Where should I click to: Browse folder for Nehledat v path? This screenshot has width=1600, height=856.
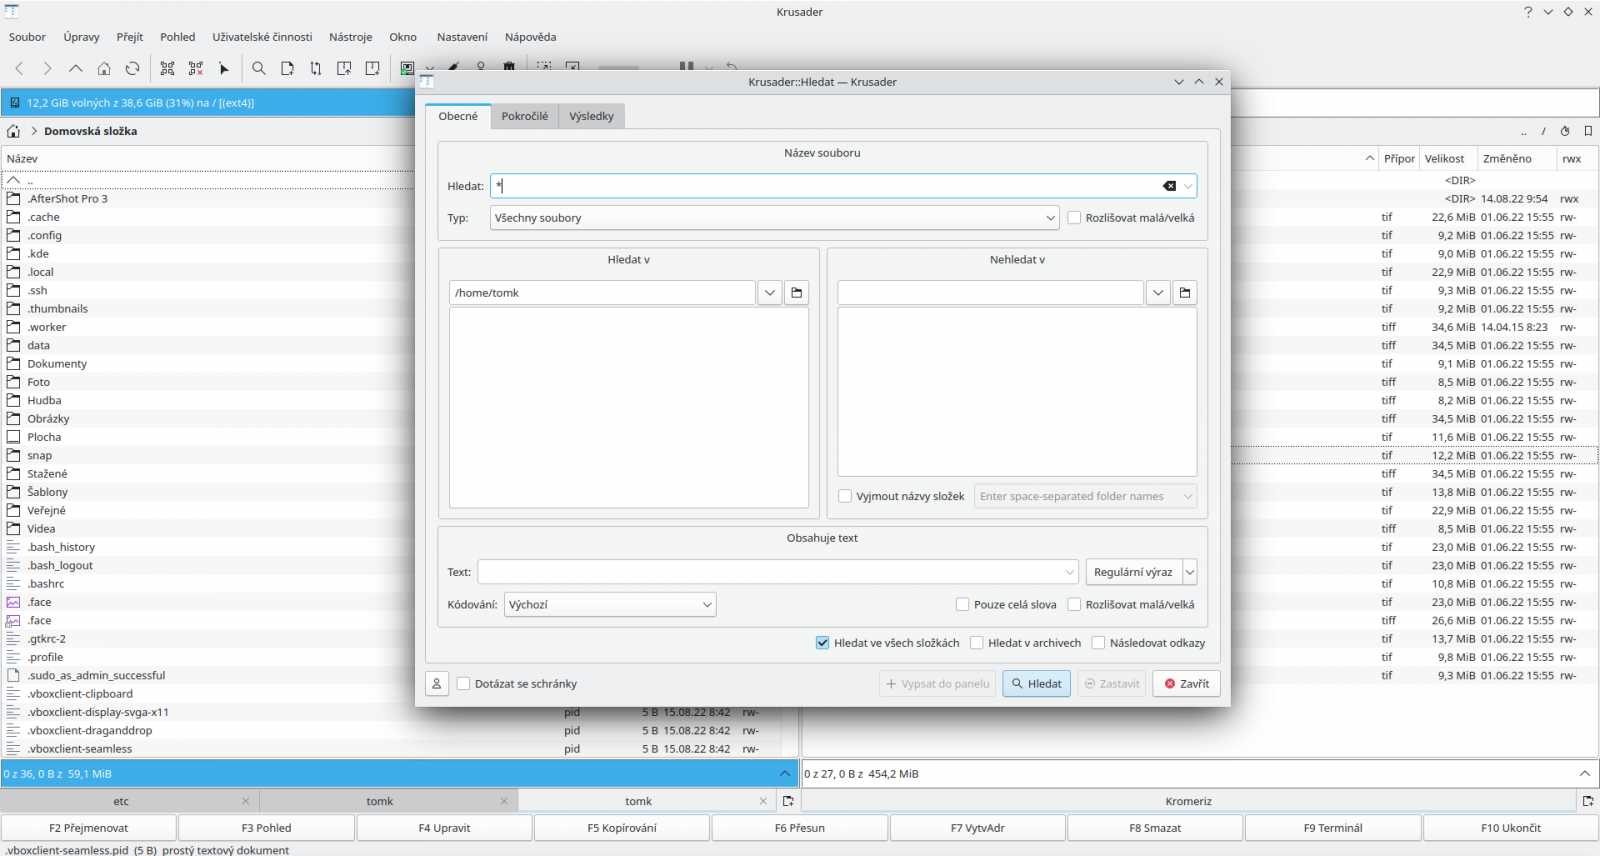click(x=1185, y=293)
